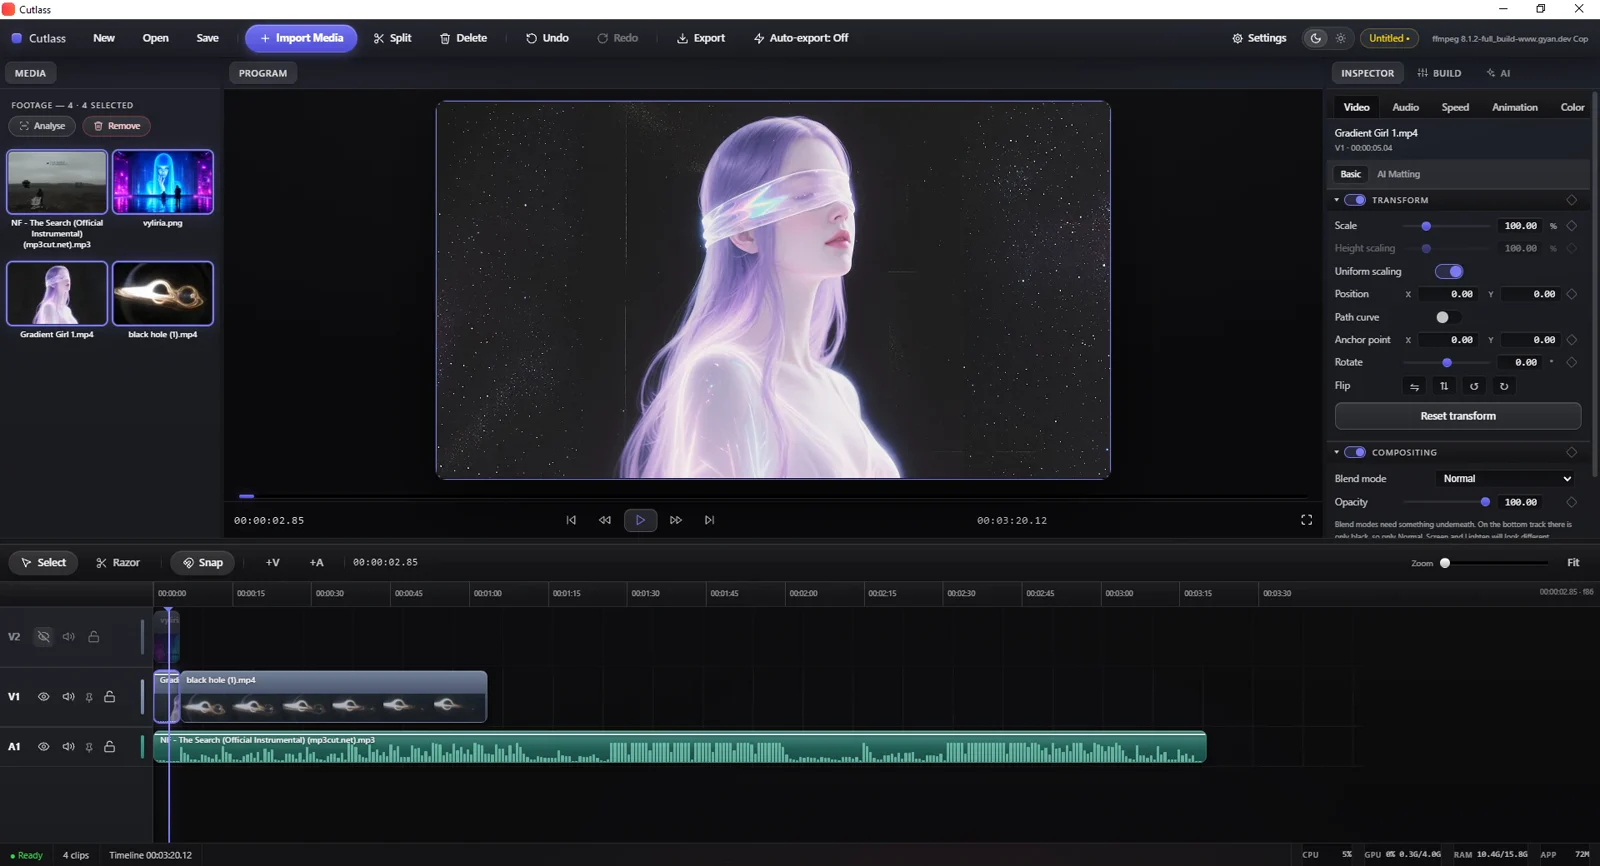Export the project
This screenshot has height=866, width=1600.
pos(701,38)
